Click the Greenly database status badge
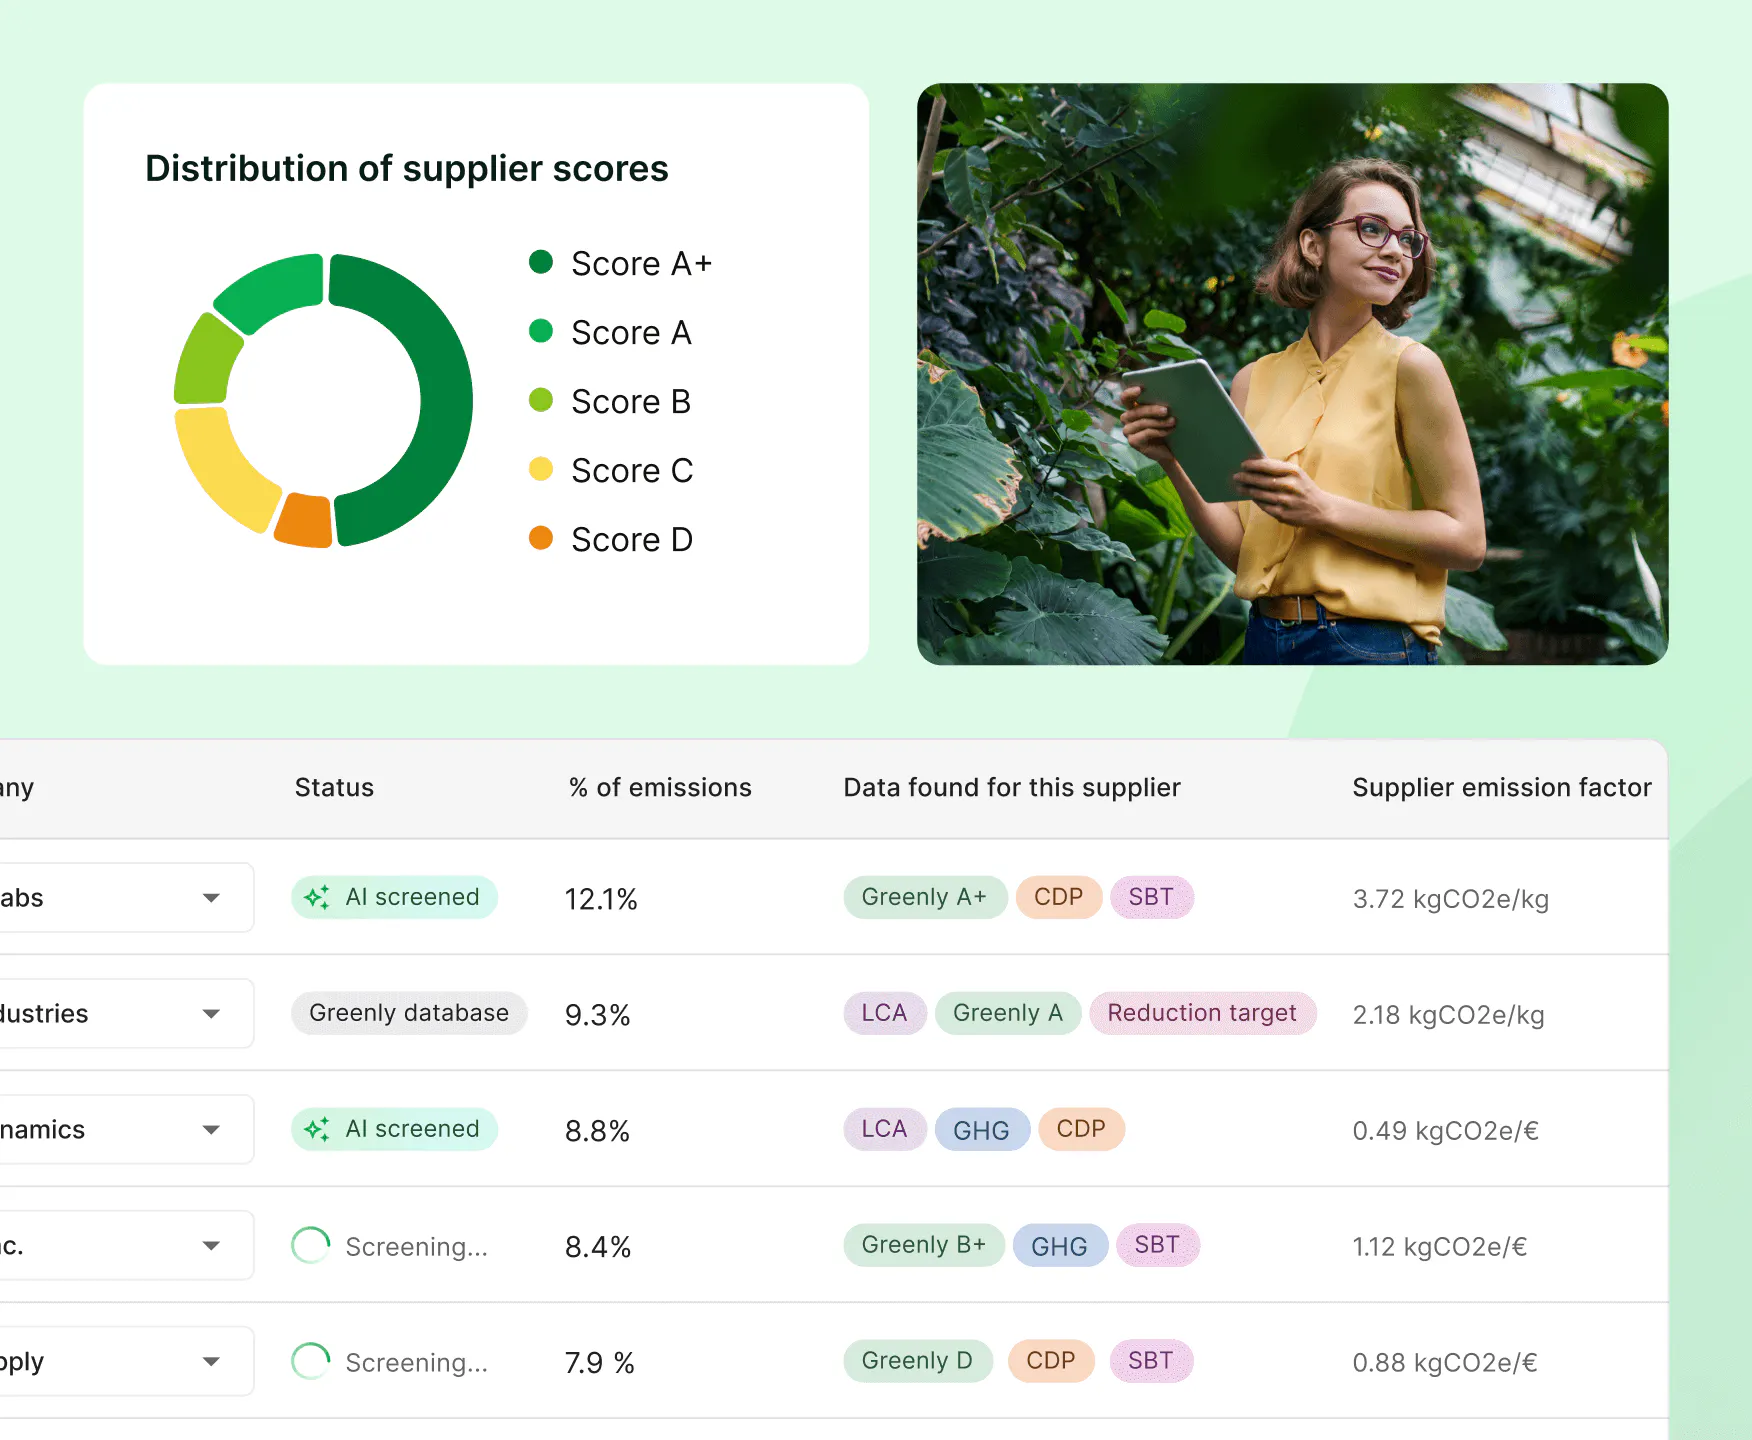The height and width of the screenshot is (1440, 1752). pyautogui.click(x=409, y=1013)
